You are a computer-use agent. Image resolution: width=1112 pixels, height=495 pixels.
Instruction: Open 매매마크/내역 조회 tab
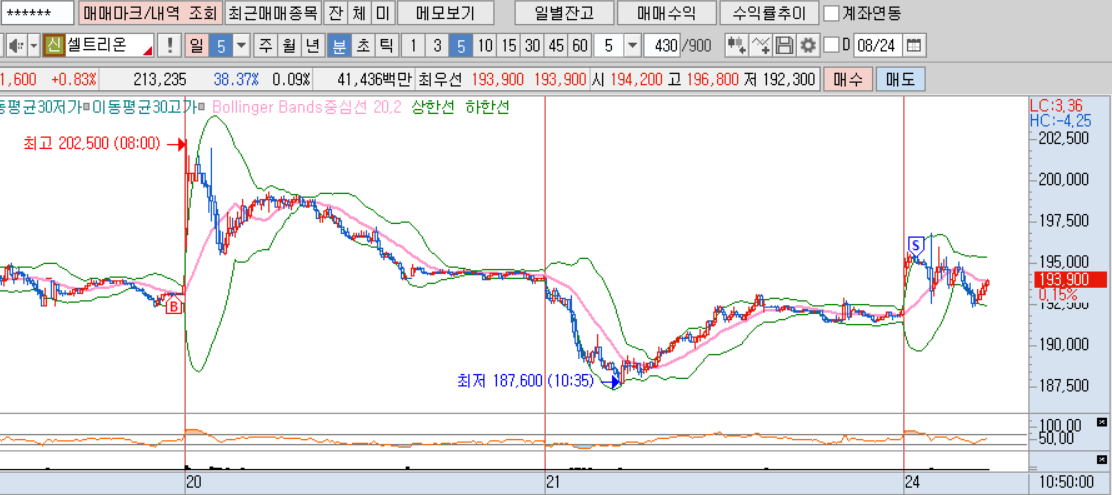pyautogui.click(x=151, y=13)
